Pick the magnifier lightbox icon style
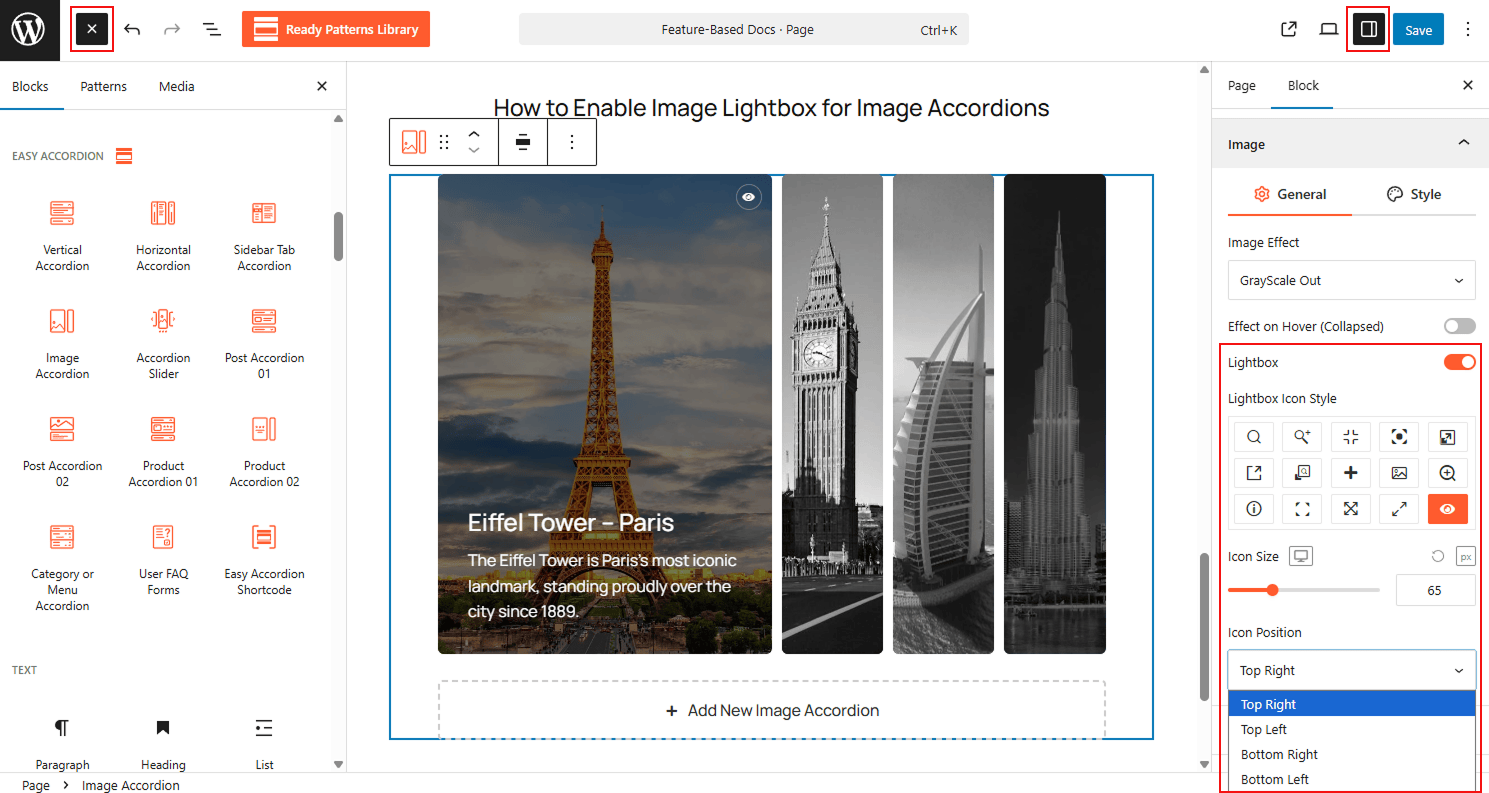 click(x=1253, y=436)
